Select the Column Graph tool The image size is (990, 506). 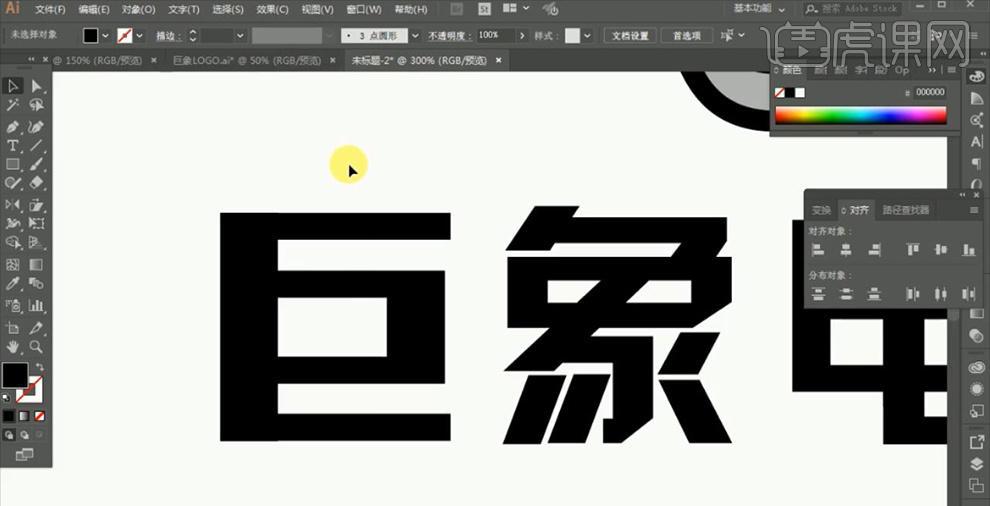pos(37,306)
